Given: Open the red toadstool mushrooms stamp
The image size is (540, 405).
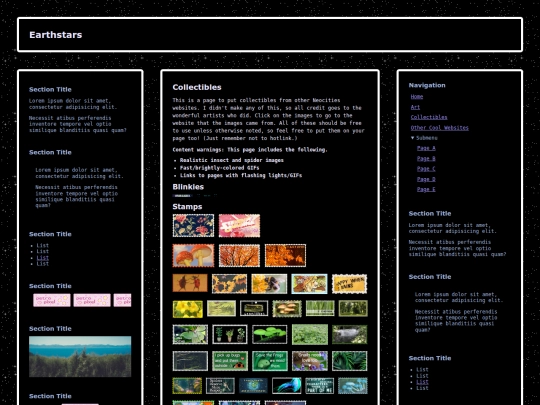Looking at the screenshot, I should tap(193, 256).
